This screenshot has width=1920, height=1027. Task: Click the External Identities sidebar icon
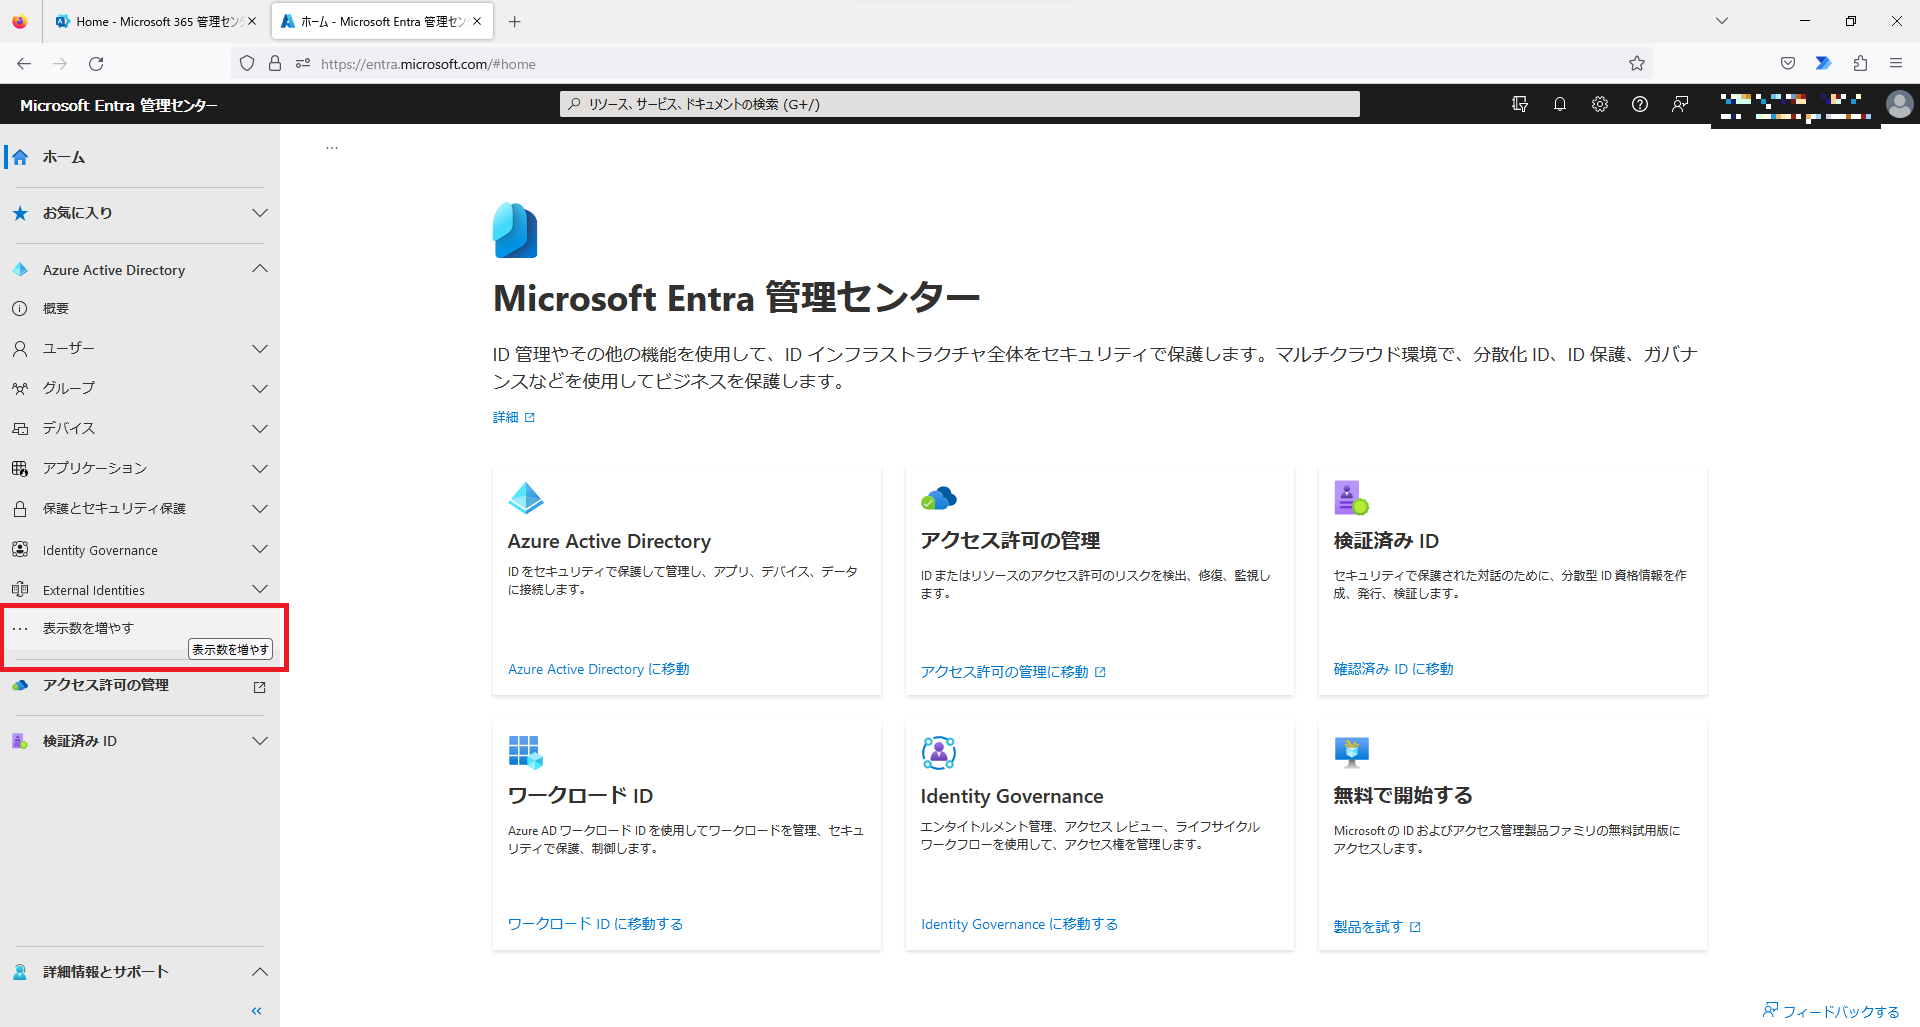(x=20, y=589)
